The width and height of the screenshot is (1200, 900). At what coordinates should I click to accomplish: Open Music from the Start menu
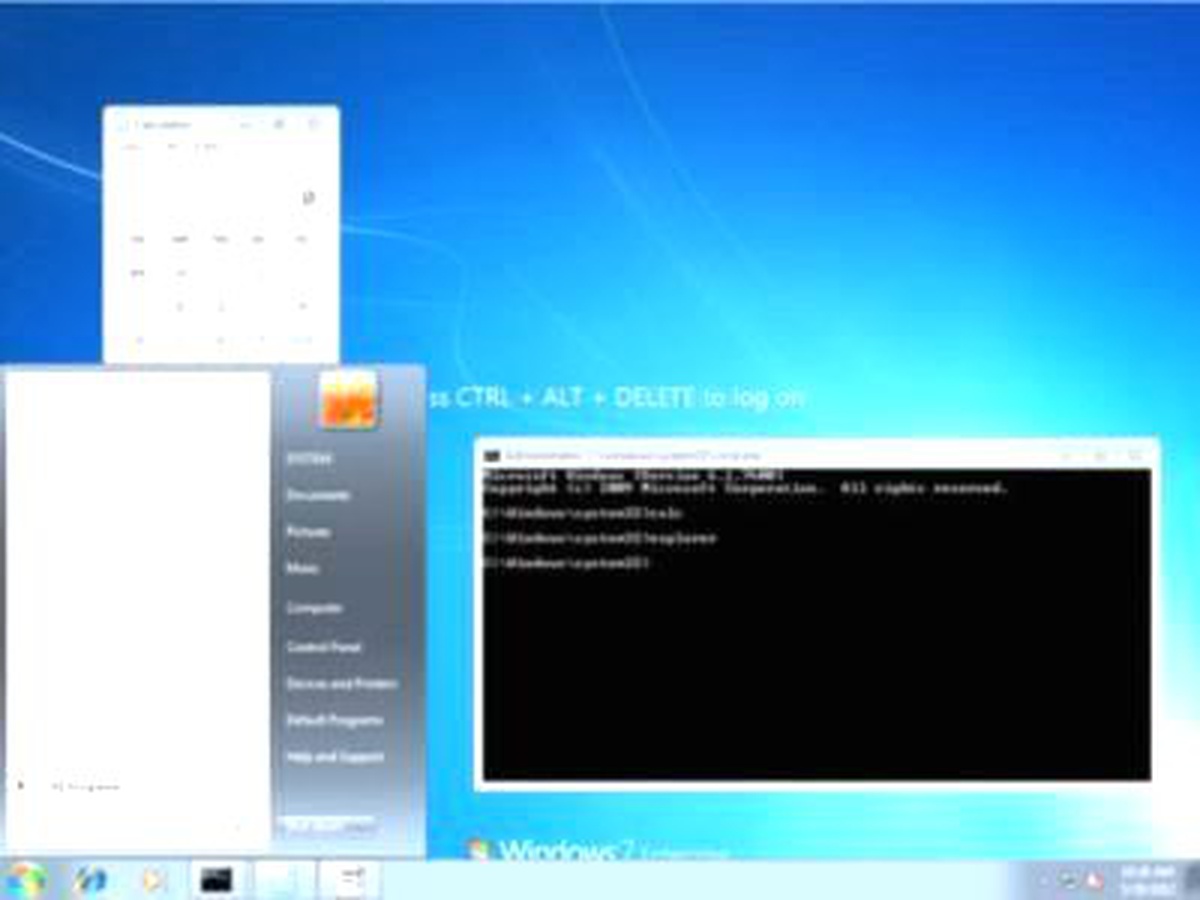point(303,568)
